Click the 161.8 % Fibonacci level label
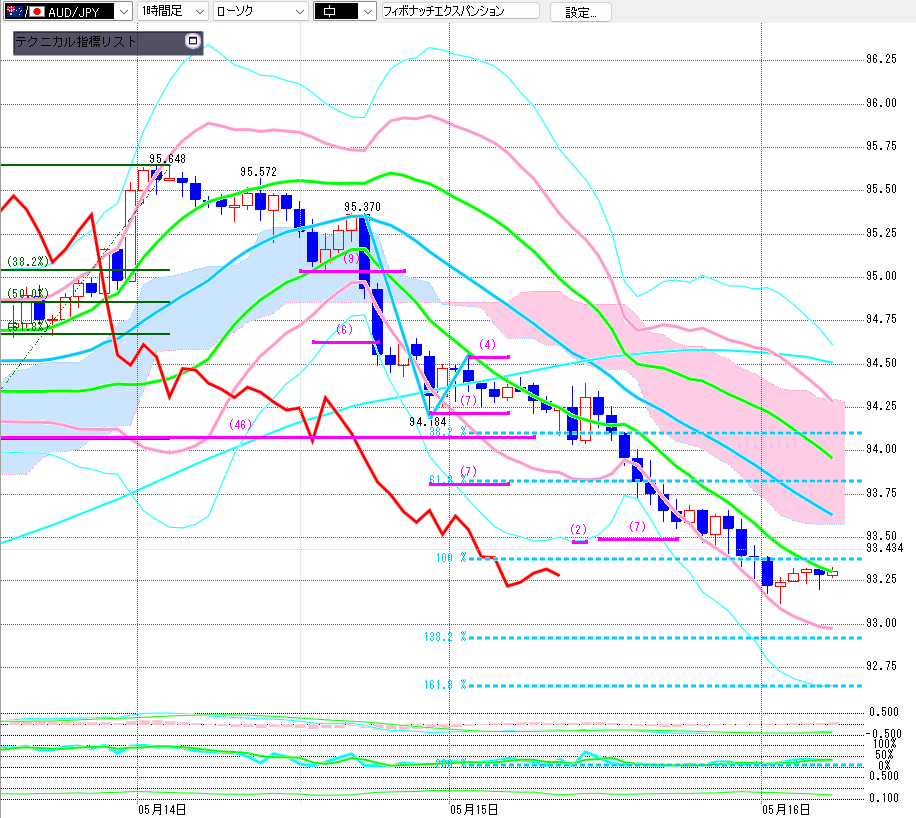This screenshot has width=916, height=818. click(445, 685)
